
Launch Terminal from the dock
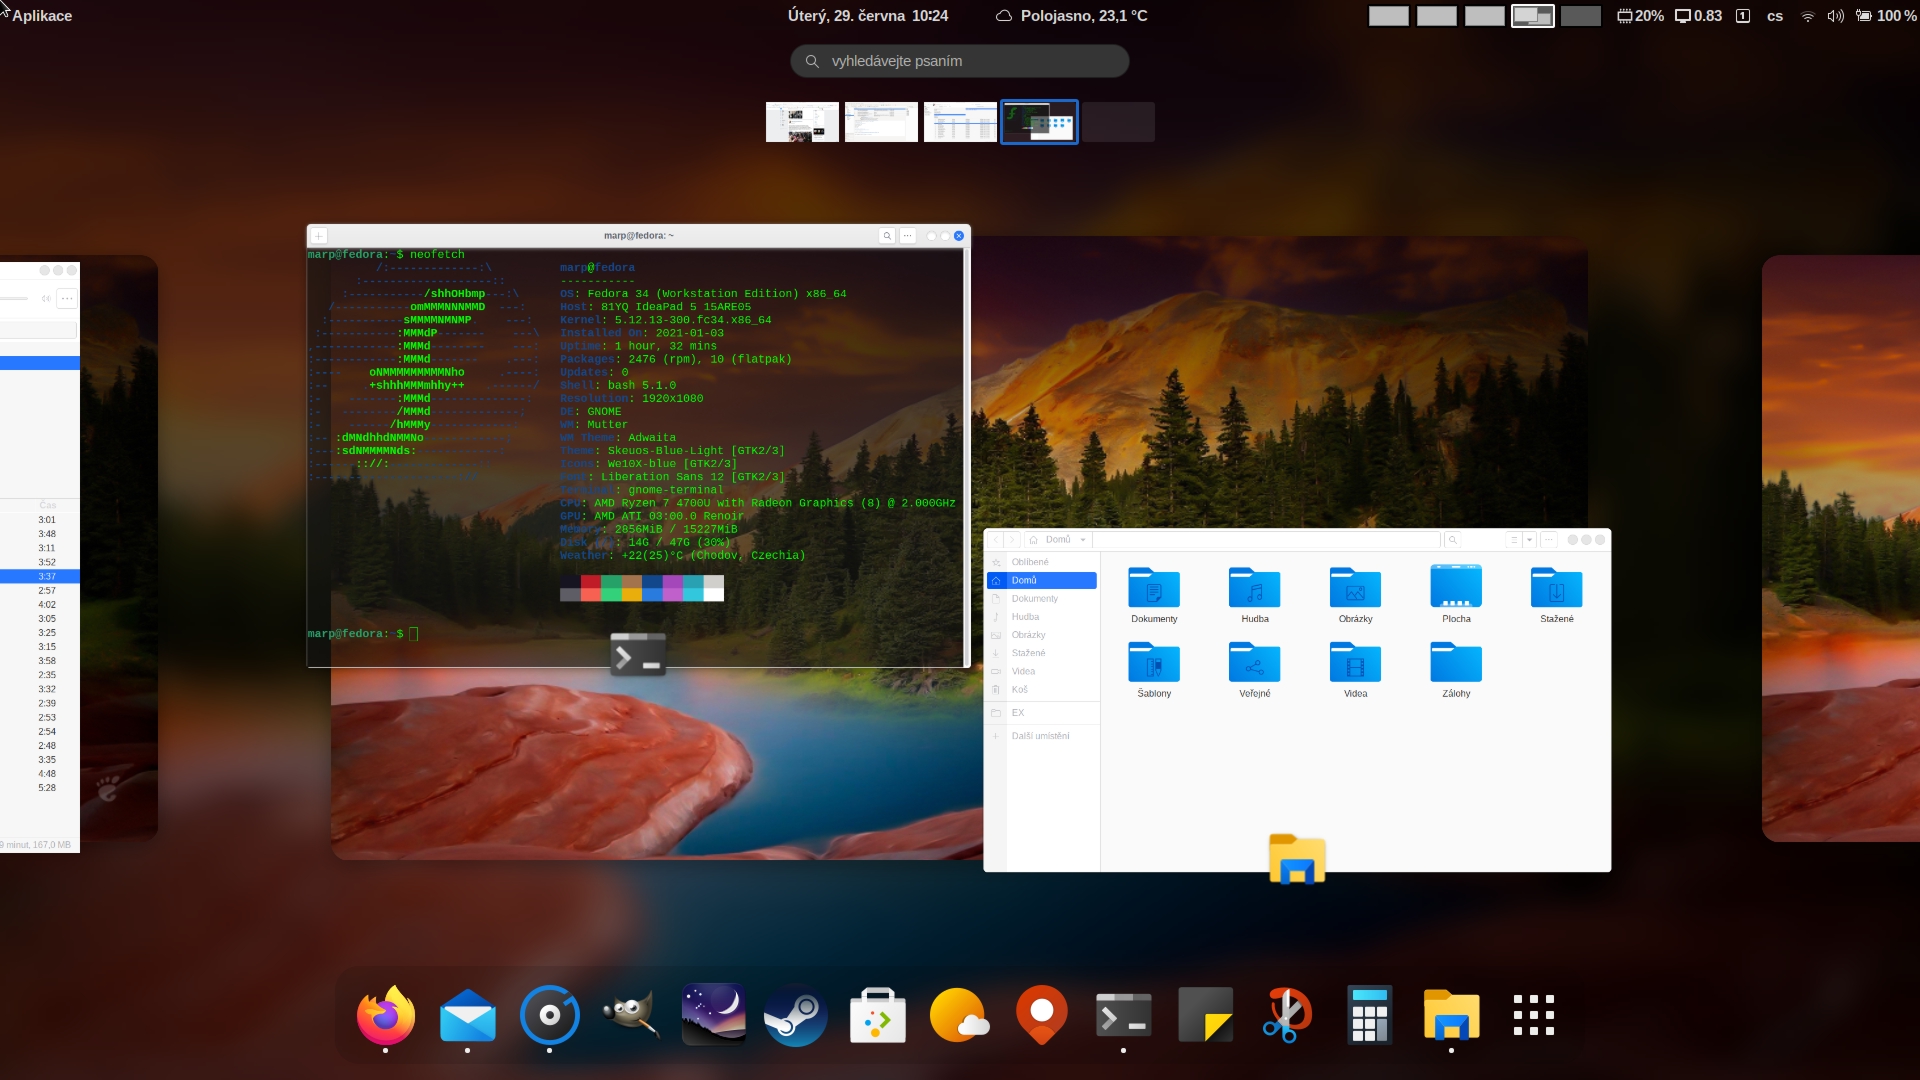click(x=1123, y=1015)
